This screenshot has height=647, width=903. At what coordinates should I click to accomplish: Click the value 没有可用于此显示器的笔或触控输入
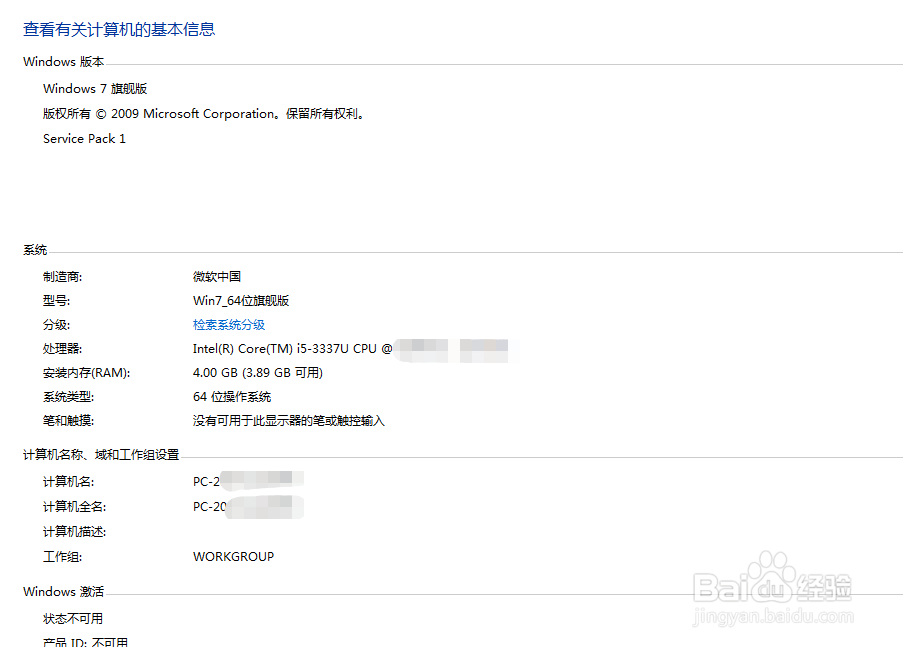[x=289, y=421]
